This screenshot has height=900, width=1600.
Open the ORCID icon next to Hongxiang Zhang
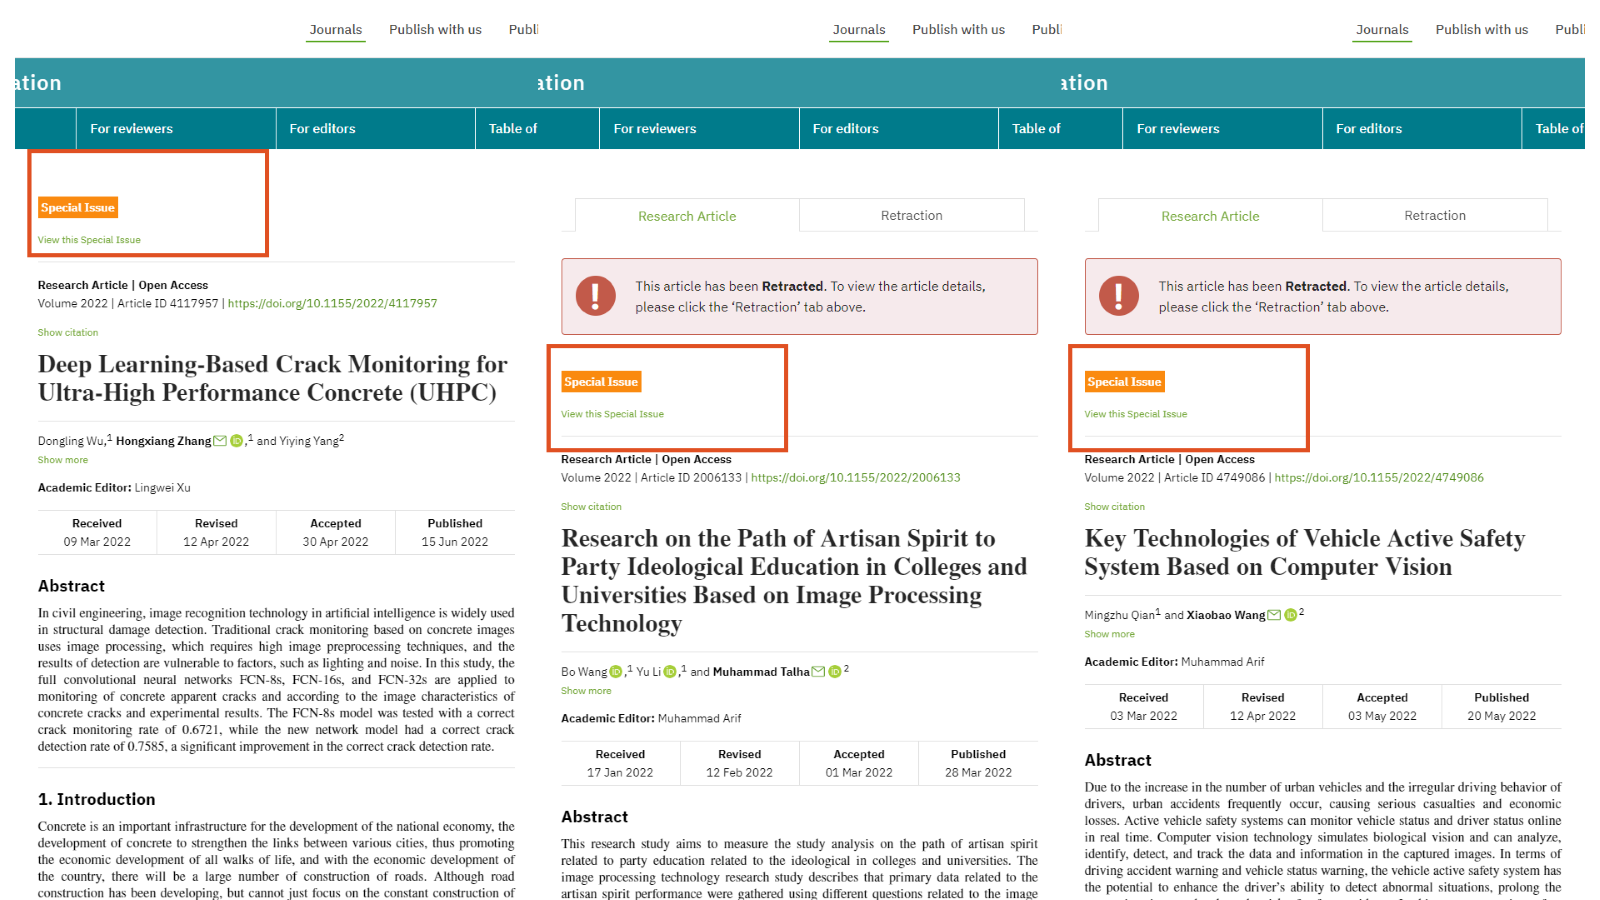click(237, 441)
